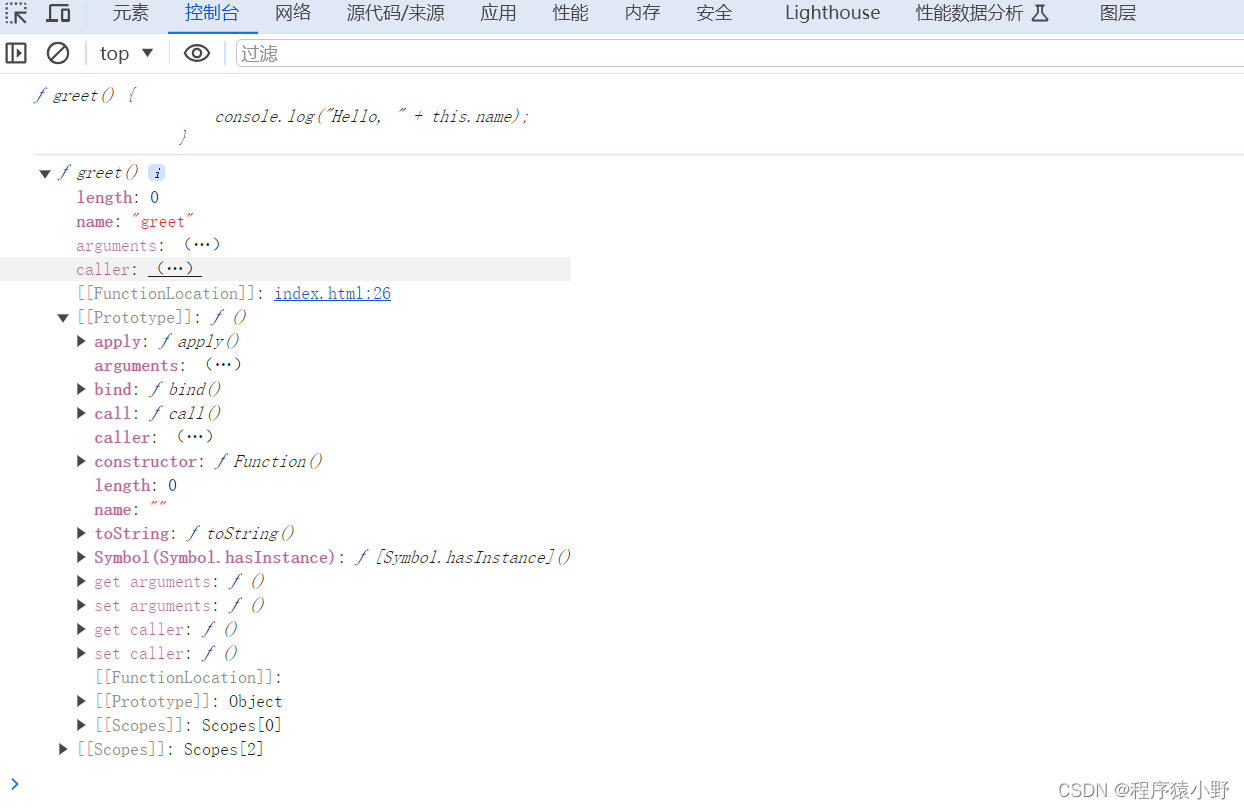Open the index.html:26 source link

click(x=332, y=294)
